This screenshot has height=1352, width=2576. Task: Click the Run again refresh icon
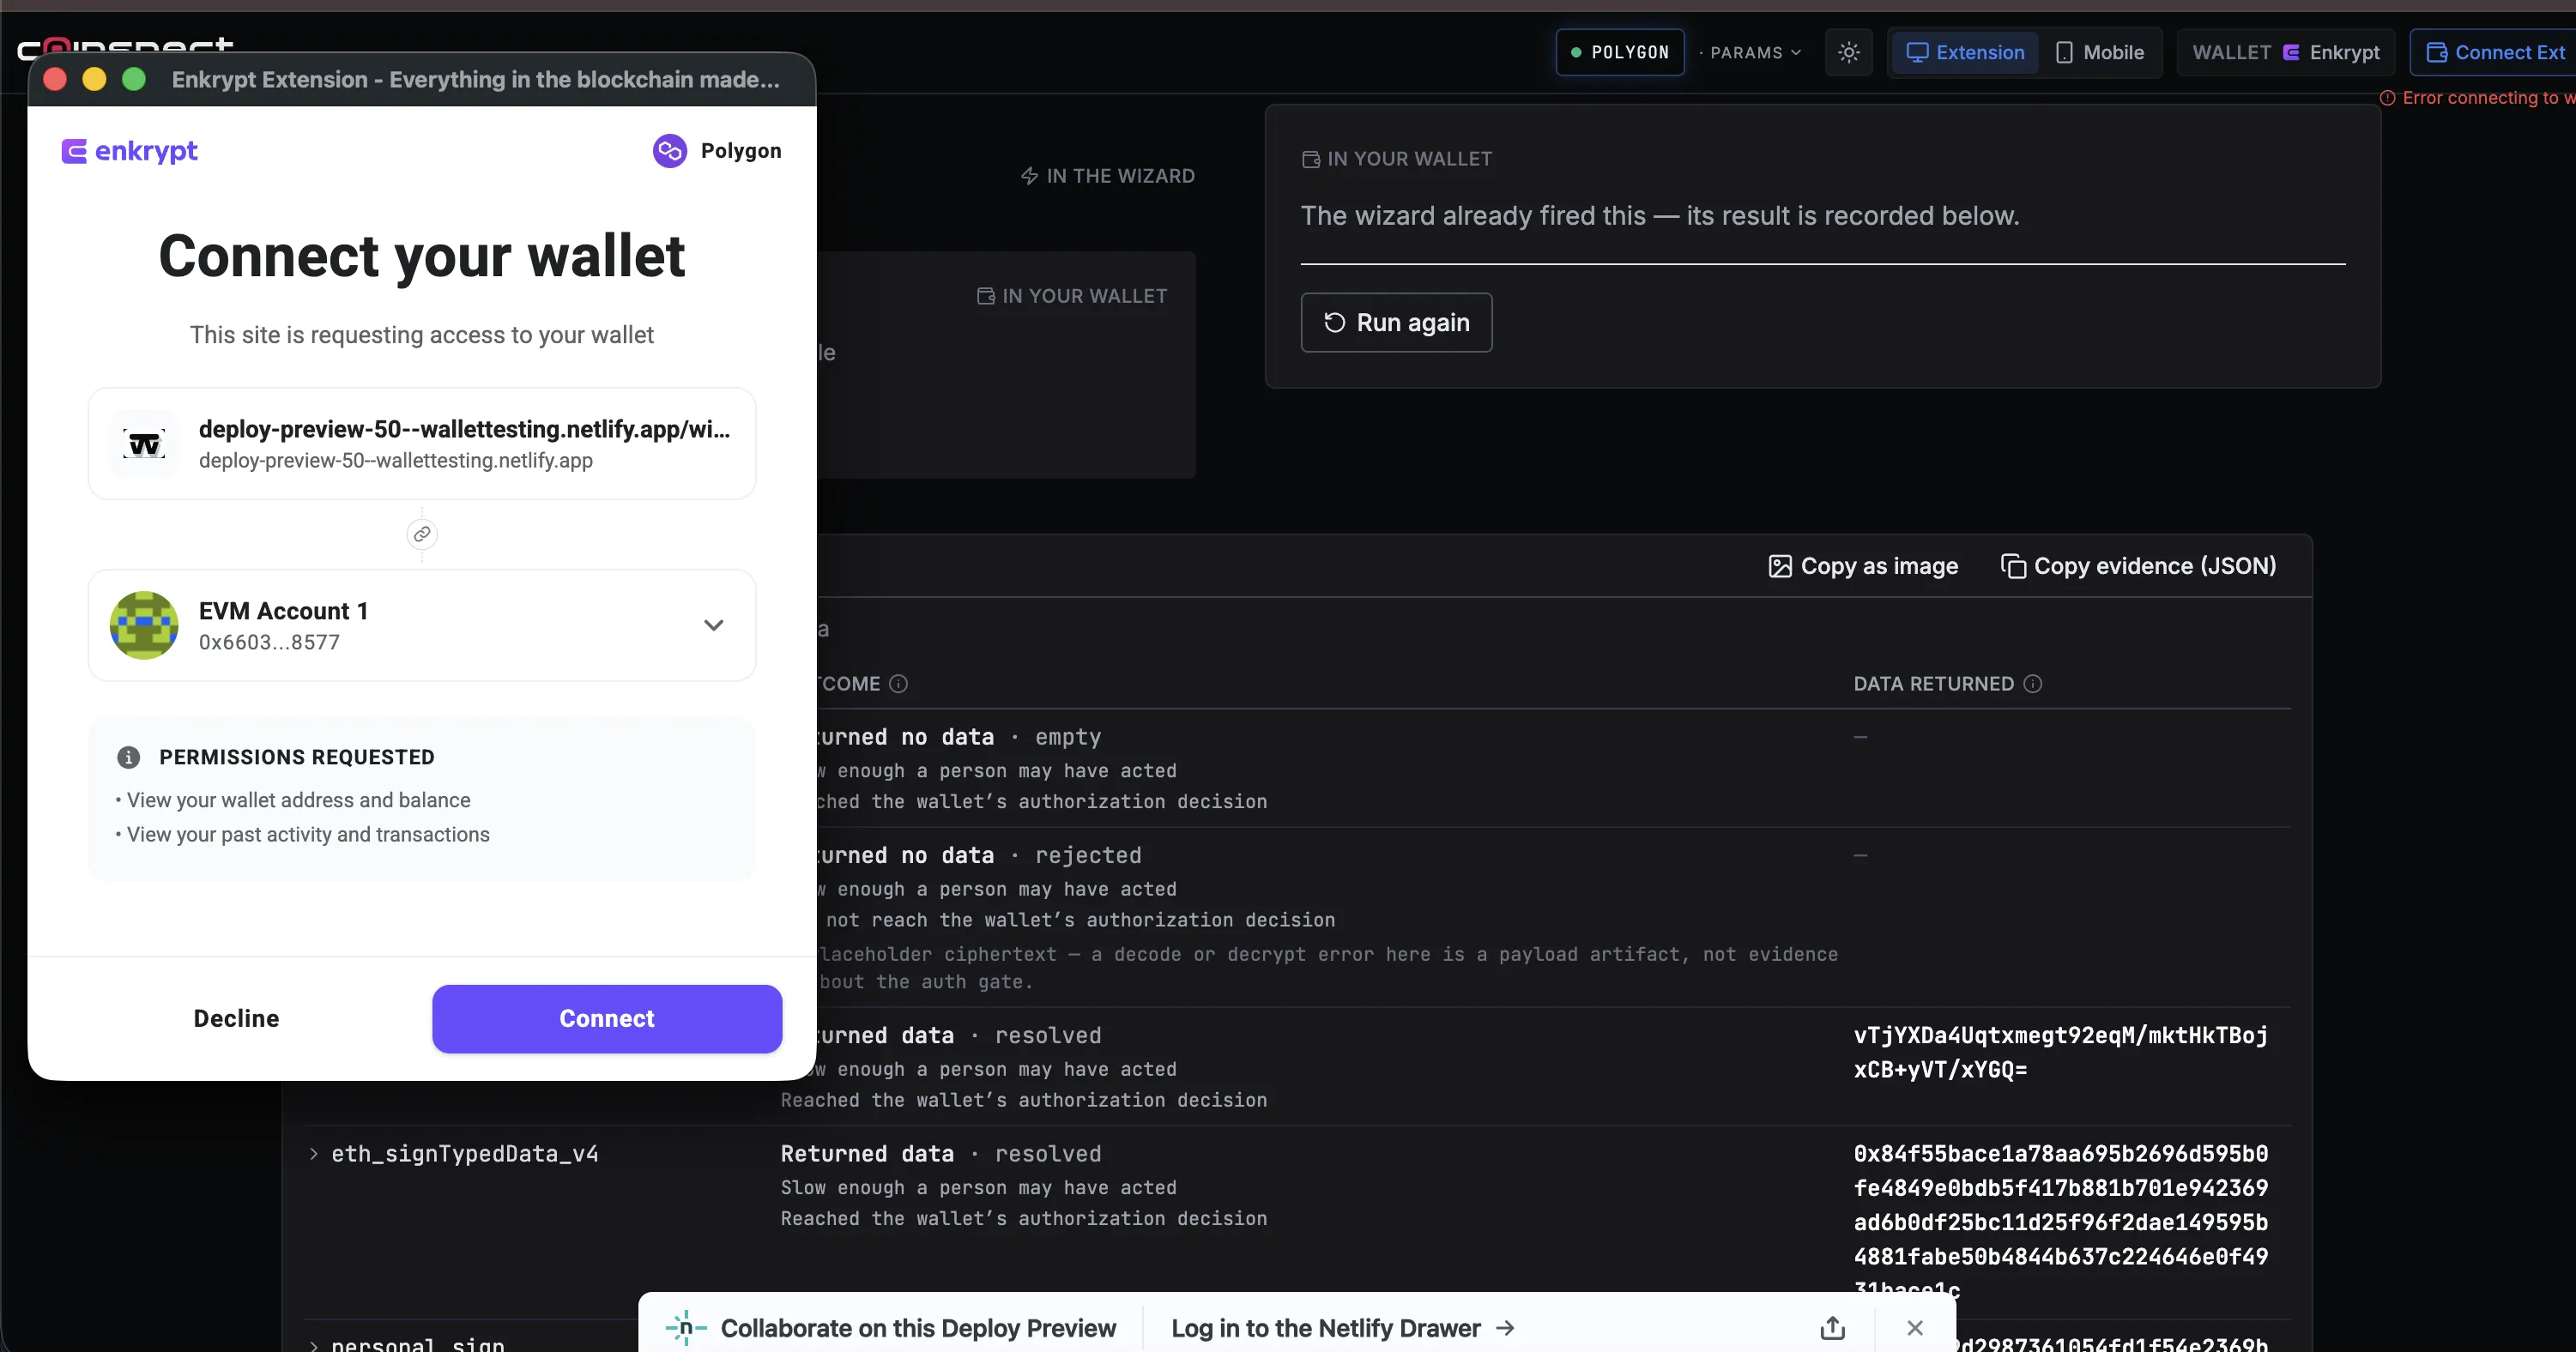point(1334,322)
